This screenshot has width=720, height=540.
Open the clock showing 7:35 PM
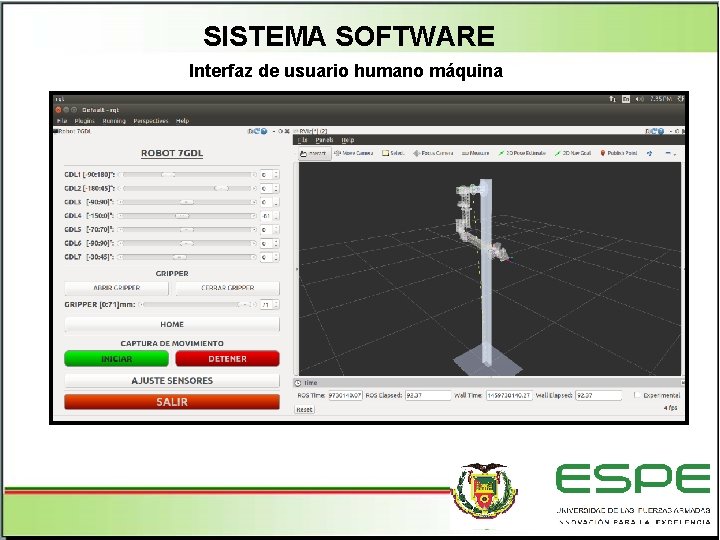[x=661, y=99]
